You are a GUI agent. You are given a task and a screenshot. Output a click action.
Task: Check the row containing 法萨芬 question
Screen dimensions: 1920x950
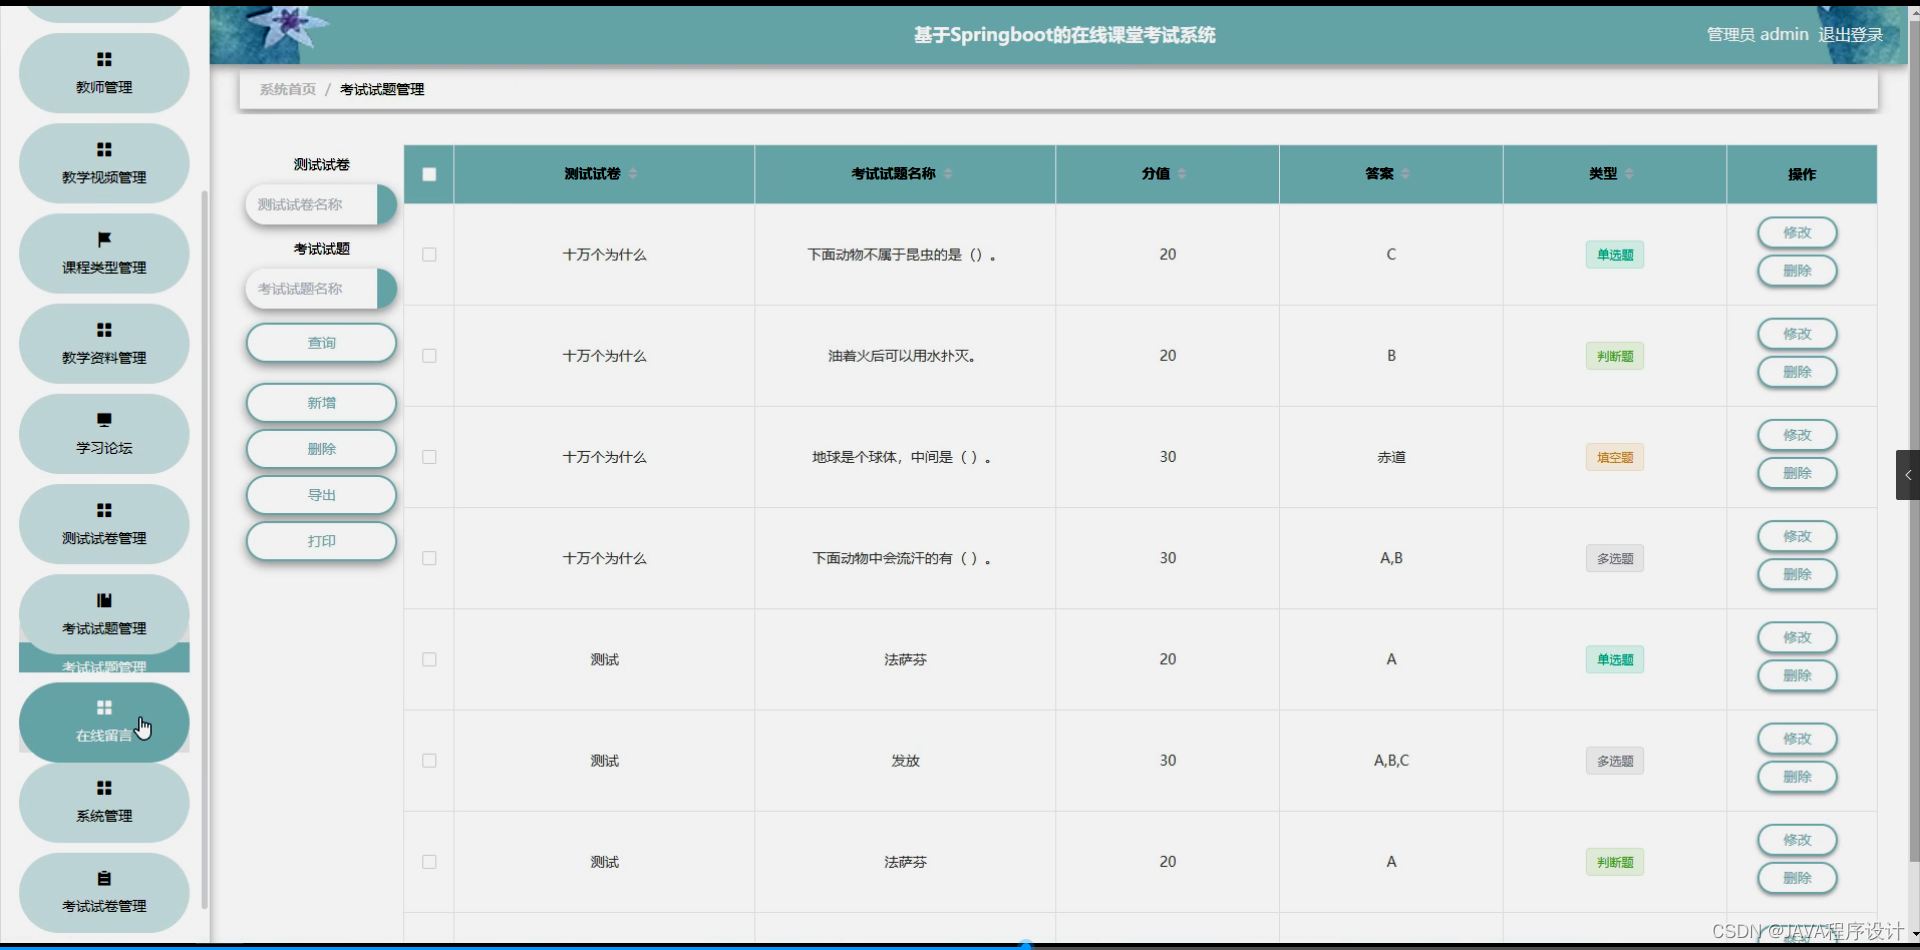coord(428,659)
